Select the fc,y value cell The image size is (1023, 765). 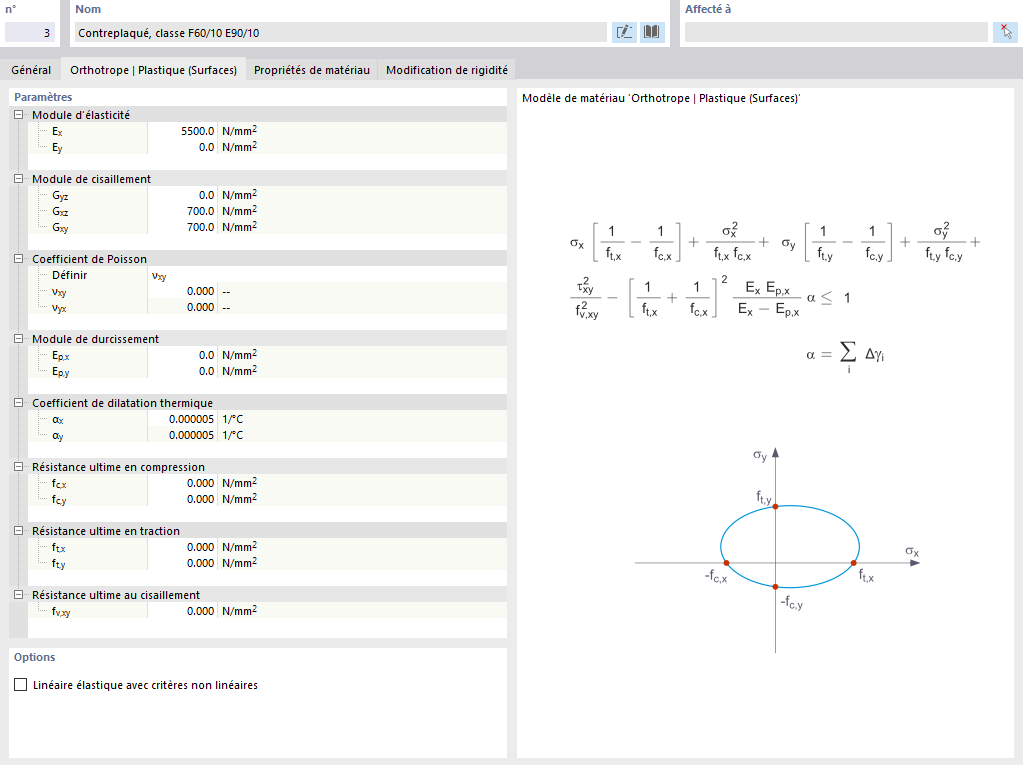coord(182,499)
